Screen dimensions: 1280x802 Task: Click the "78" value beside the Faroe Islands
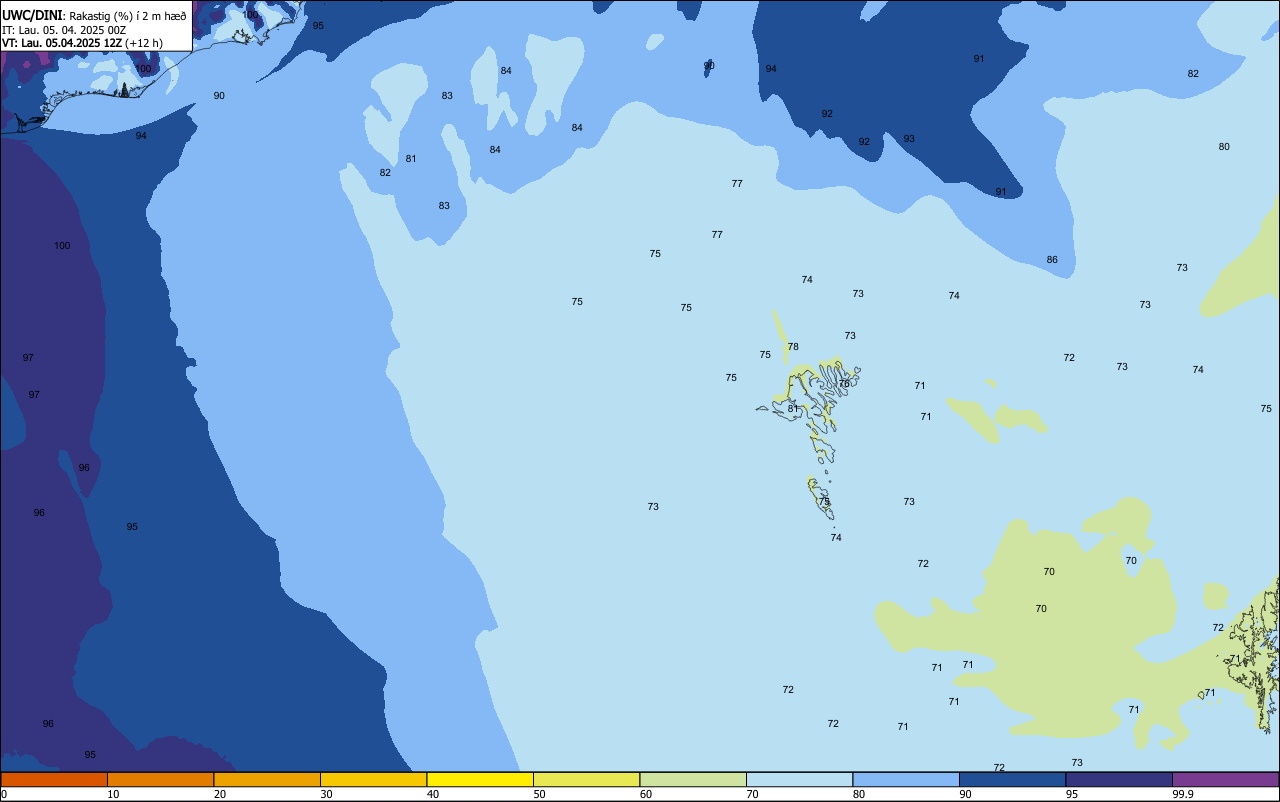793,347
